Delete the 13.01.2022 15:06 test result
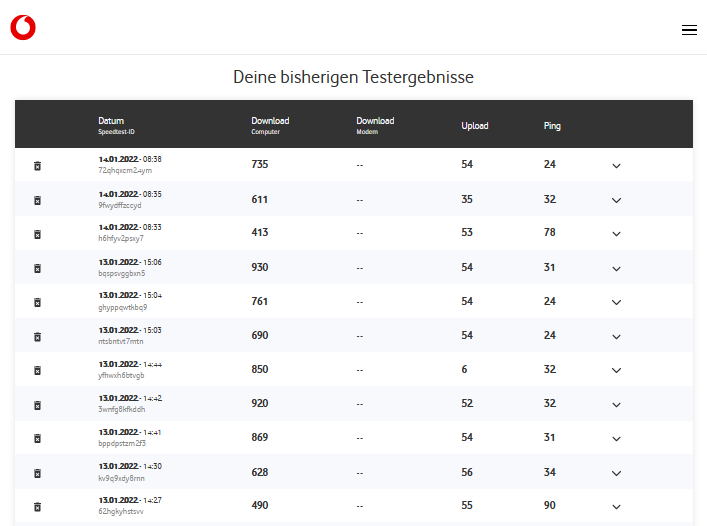707x526 pixels. pos(37,268)
